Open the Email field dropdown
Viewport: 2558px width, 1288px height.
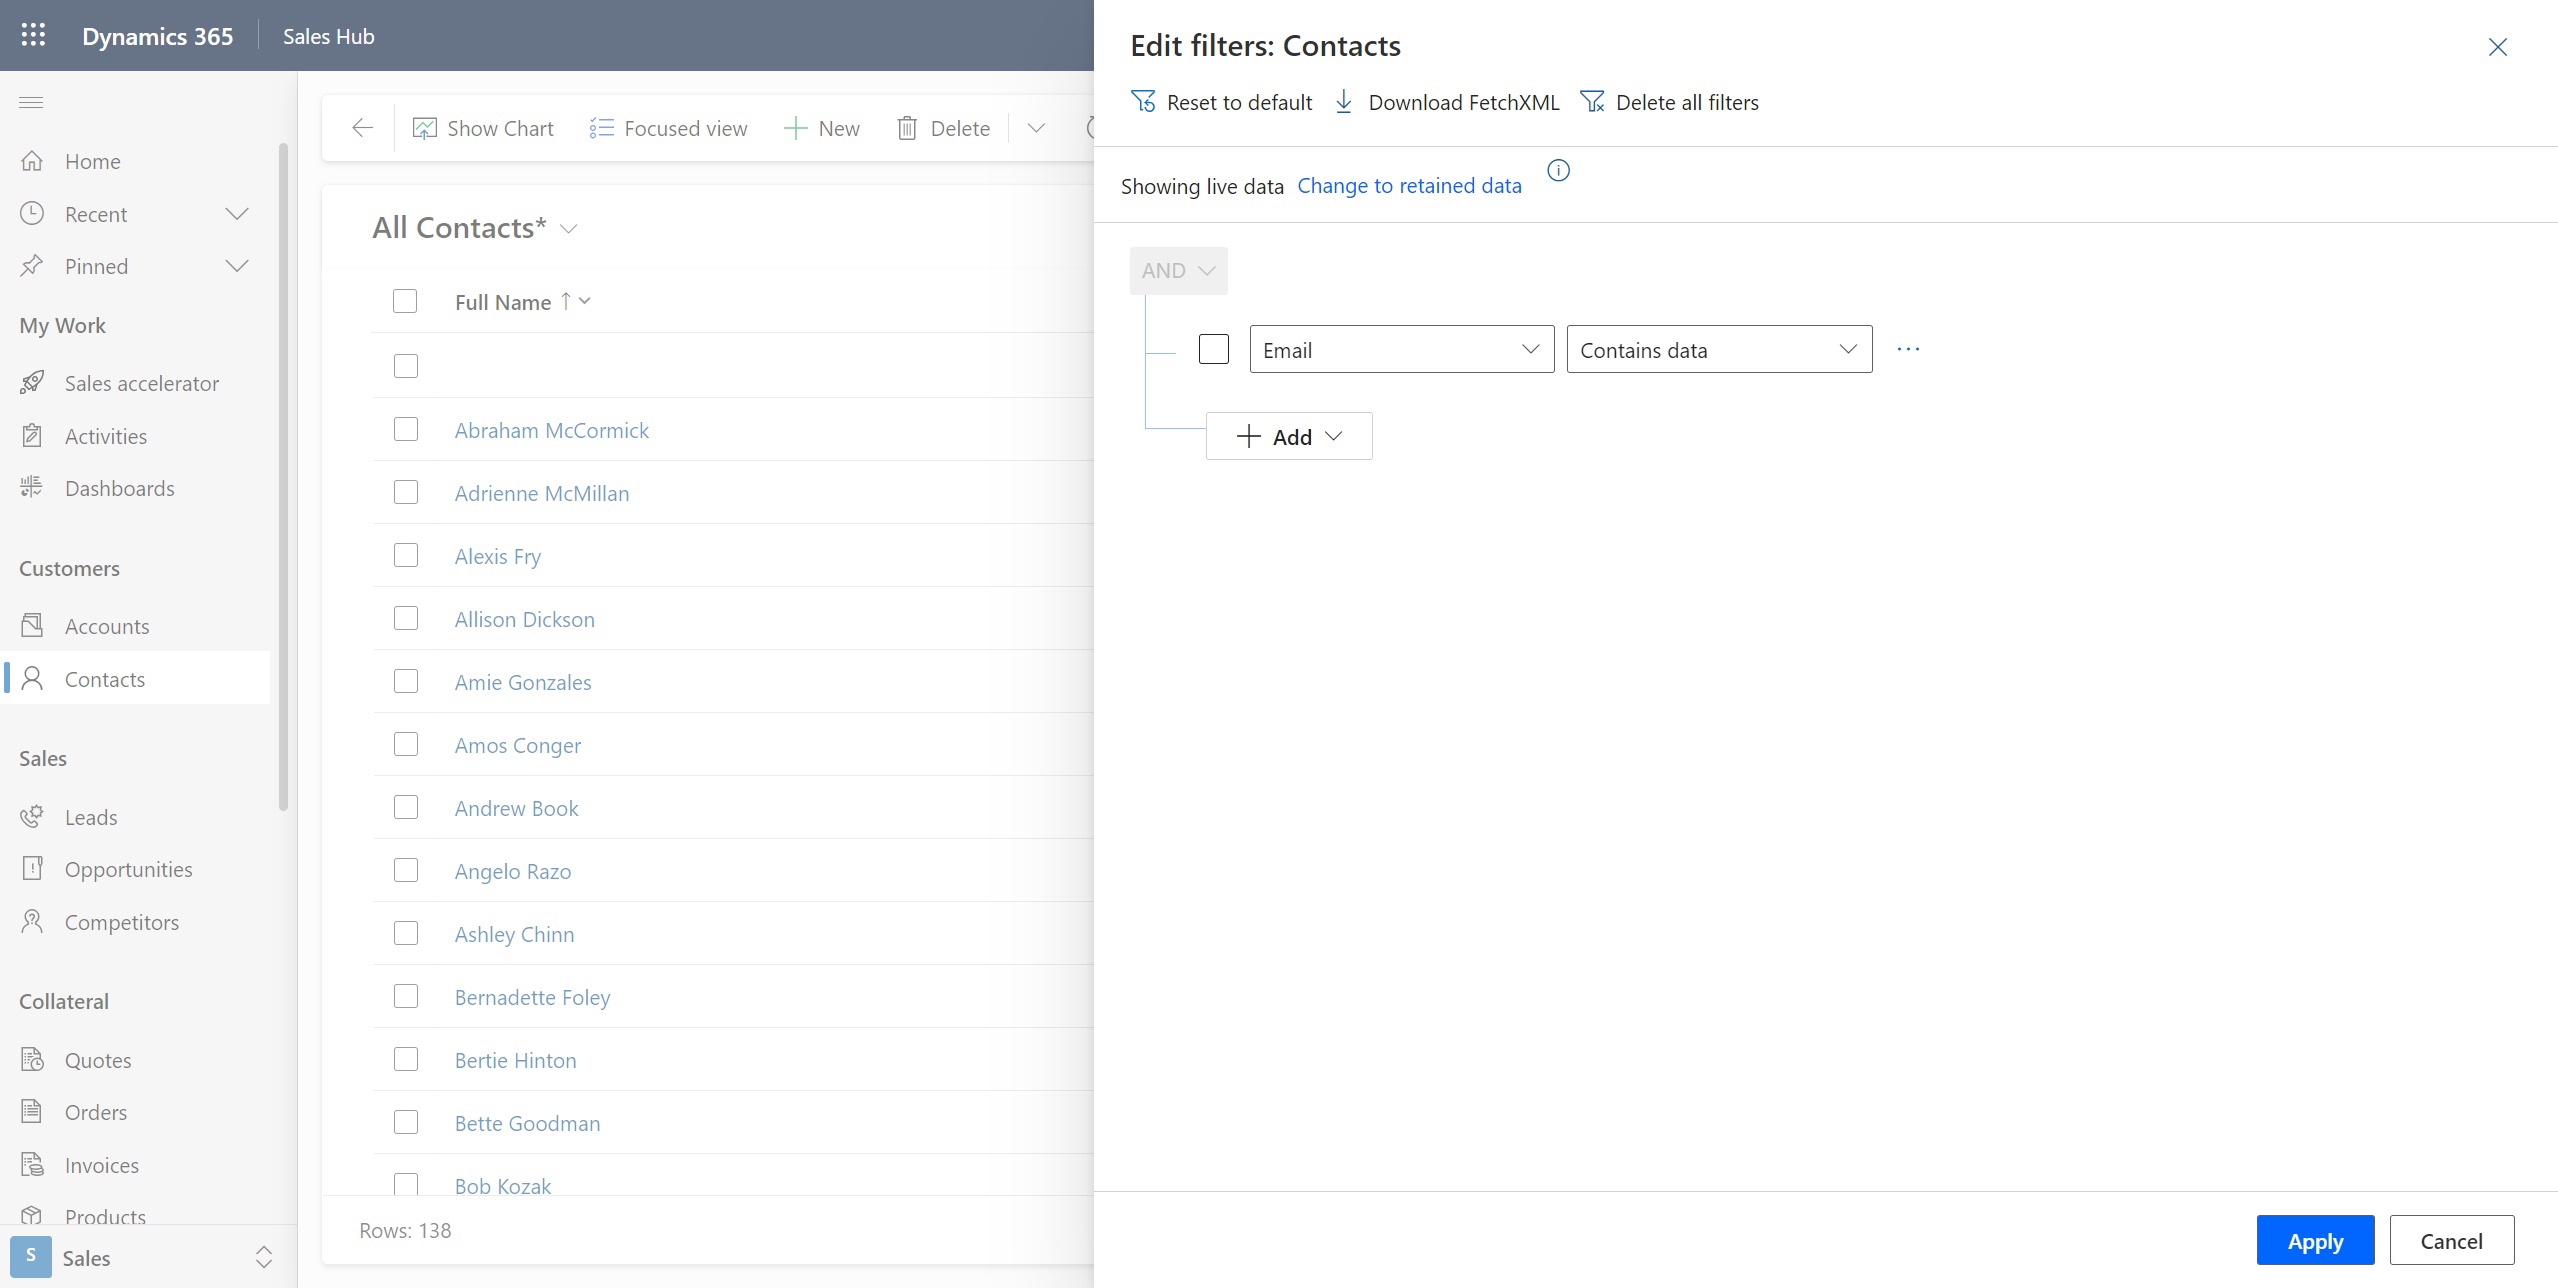(1401, 349)
